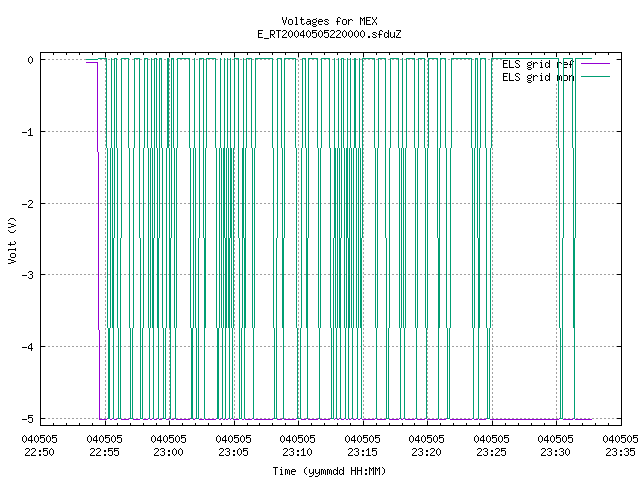Click the 'ELS grid ref' legend label

538,64
